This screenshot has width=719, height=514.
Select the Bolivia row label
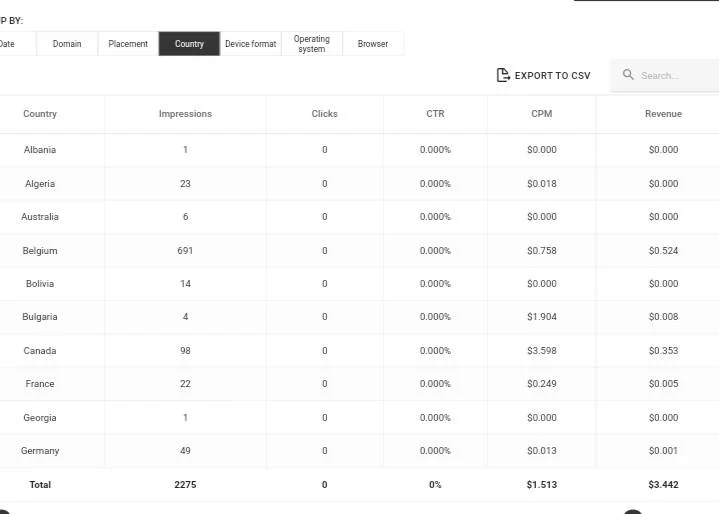(40, 283)
